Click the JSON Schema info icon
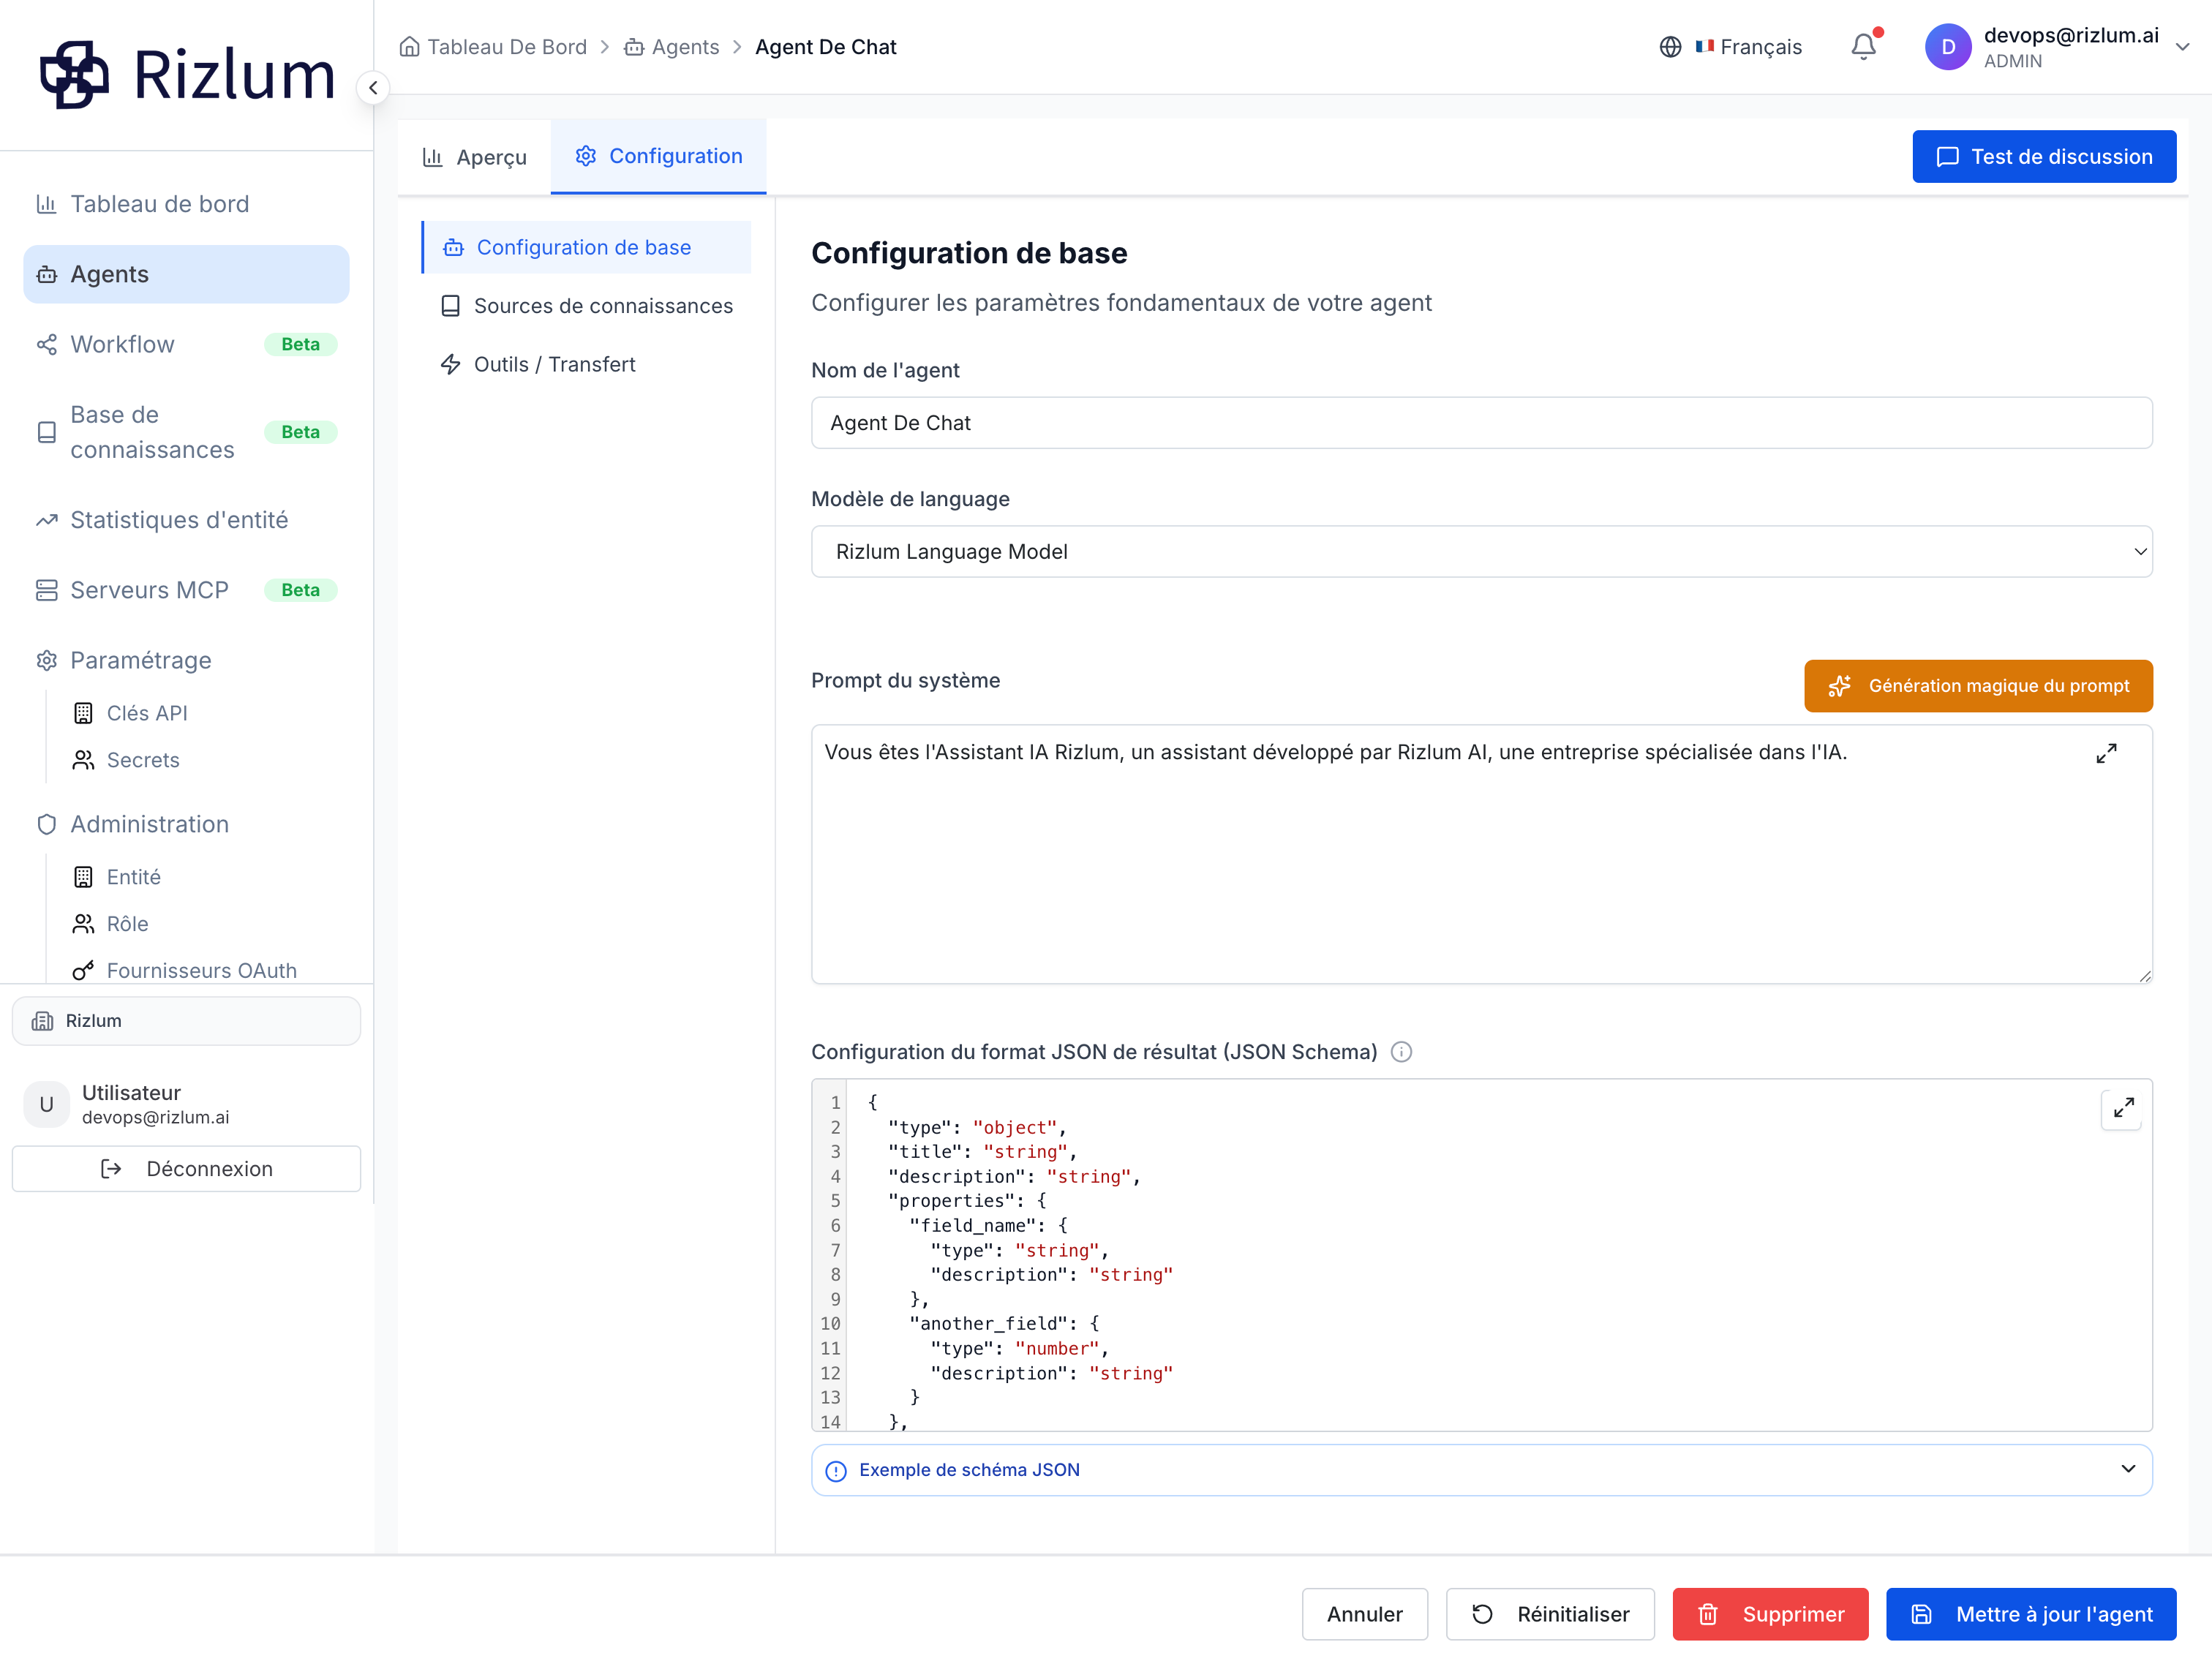 [1401, 1052]
